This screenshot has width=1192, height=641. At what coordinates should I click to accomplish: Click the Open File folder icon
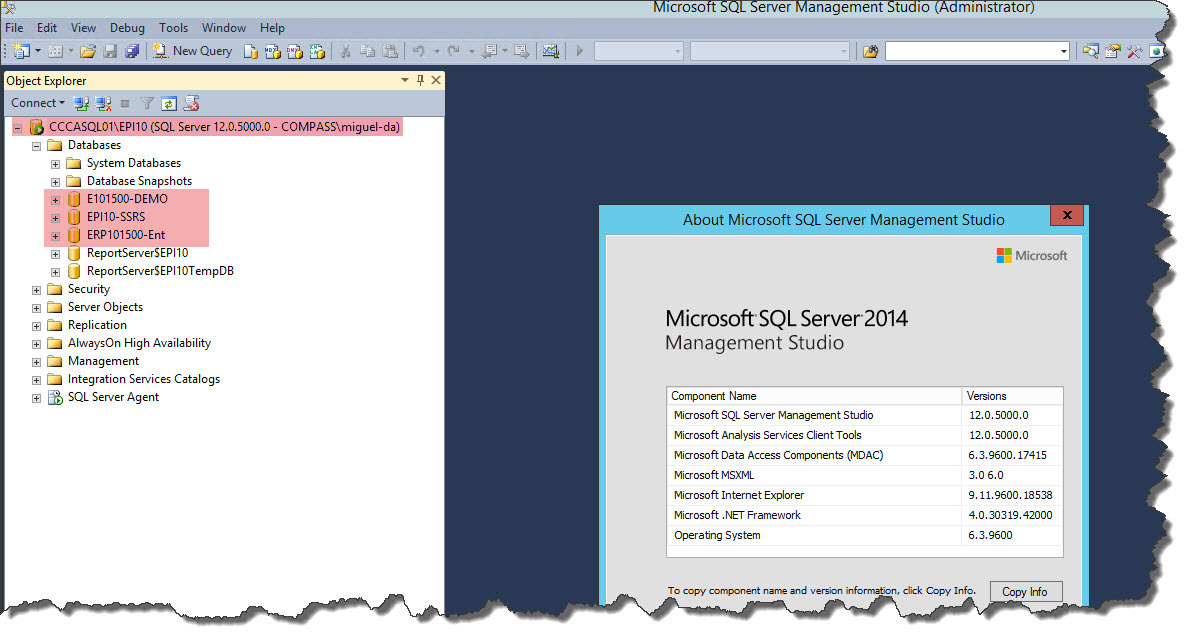(88, 51)
